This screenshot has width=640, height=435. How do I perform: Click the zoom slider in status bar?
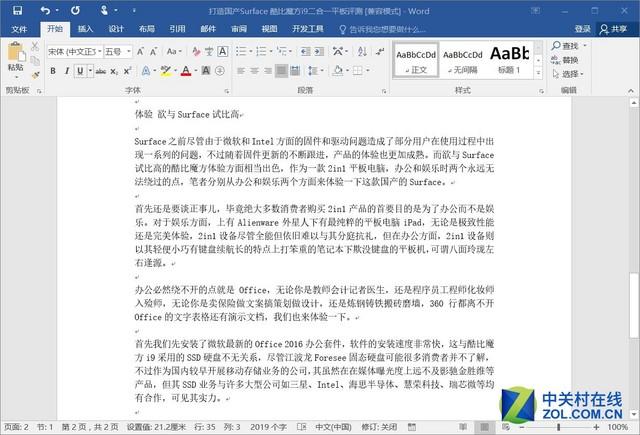click(x=558, y=427)
